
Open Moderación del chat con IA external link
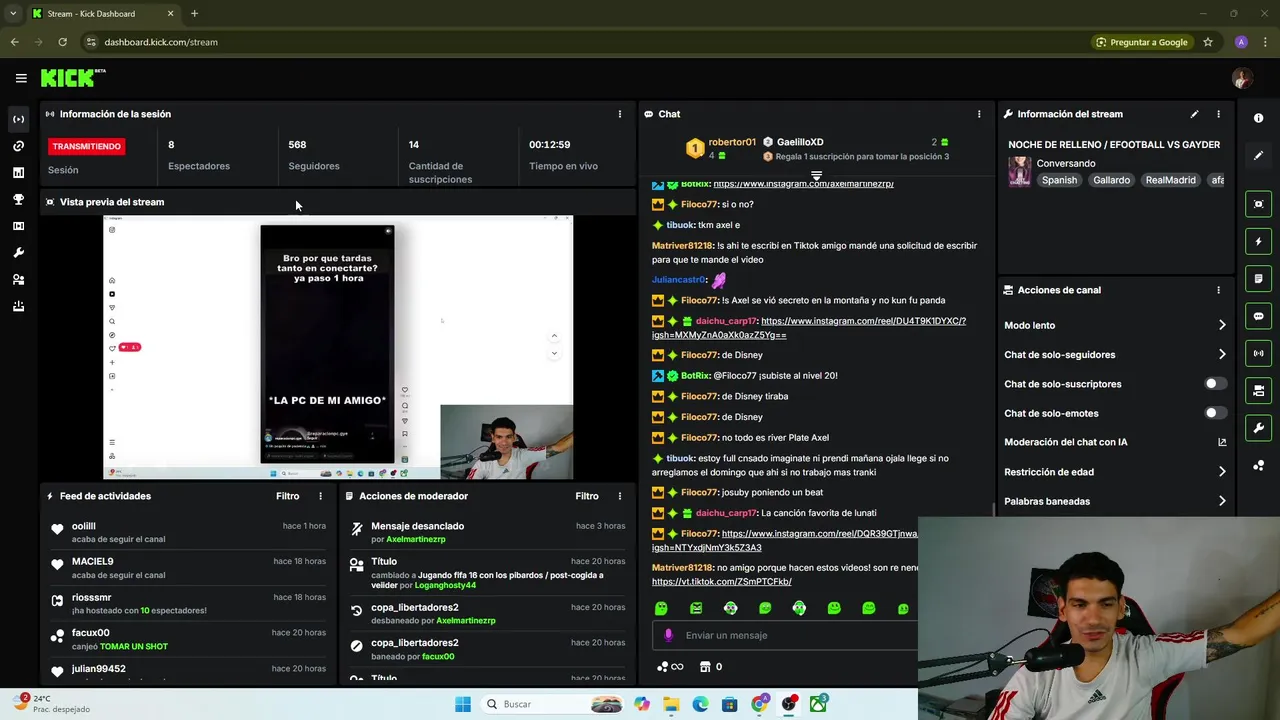1222,442
